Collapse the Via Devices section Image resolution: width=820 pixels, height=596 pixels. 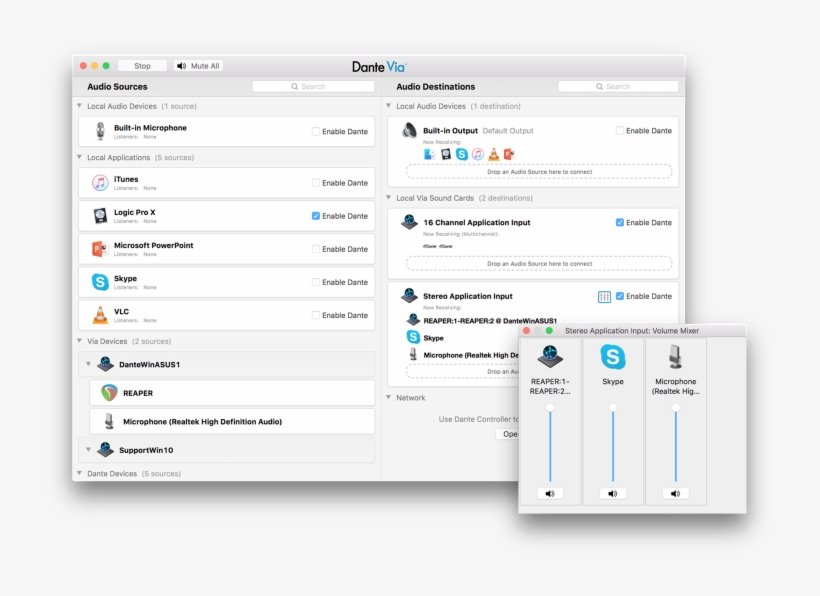79,341
